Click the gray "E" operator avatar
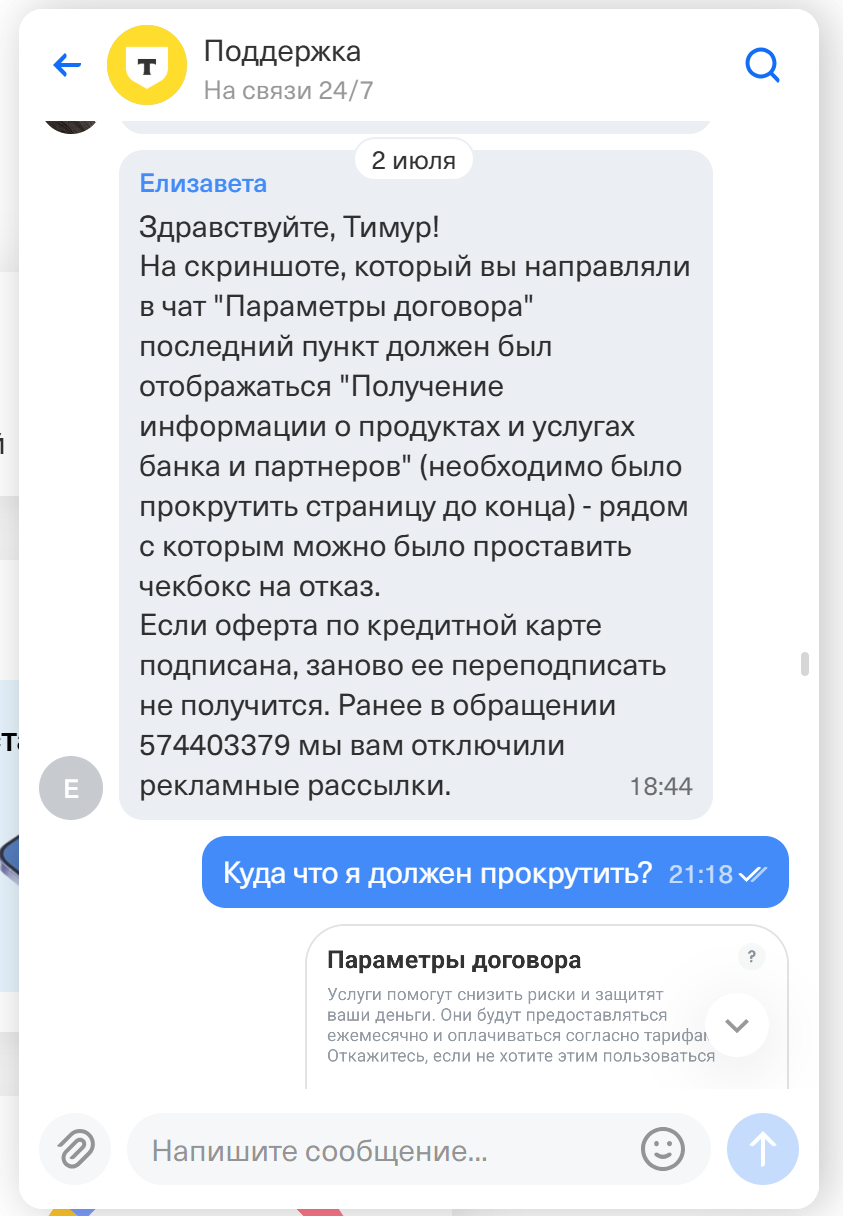The height and width of the screenshot is (1216, 843). 71,788
